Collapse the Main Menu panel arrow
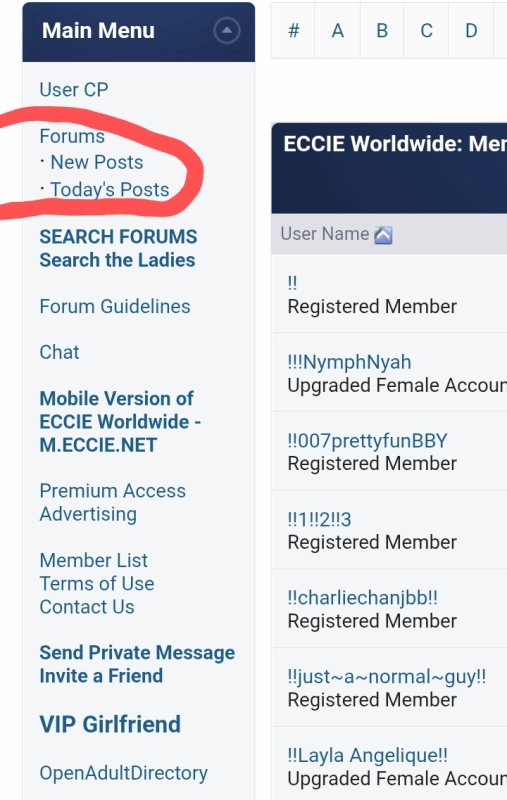 click(x=227, y=31)
